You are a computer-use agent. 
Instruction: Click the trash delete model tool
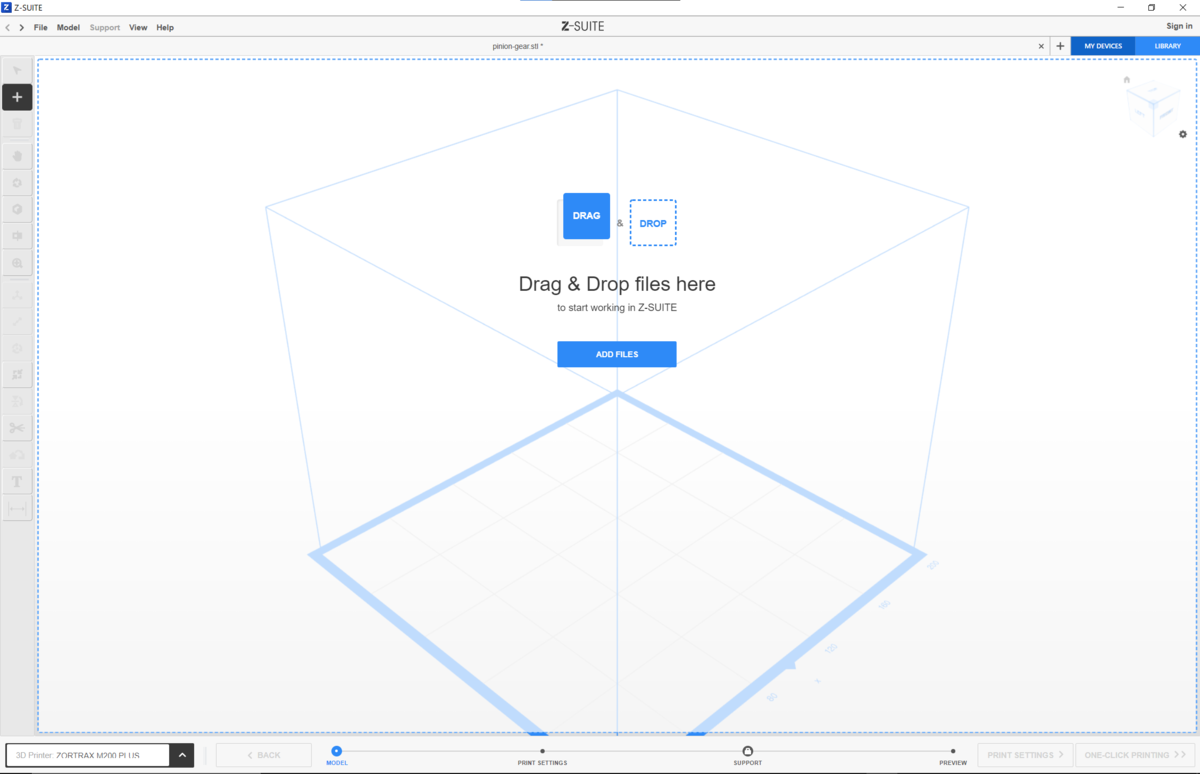17,125
